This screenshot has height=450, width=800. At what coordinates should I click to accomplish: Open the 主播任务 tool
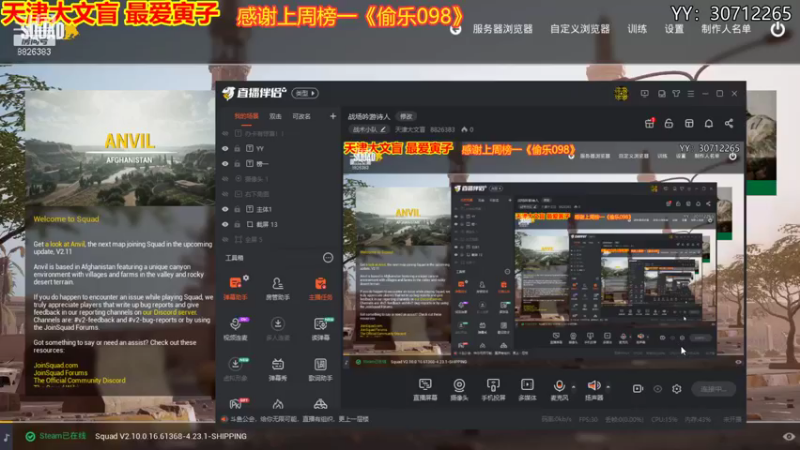tap(320, 288)
